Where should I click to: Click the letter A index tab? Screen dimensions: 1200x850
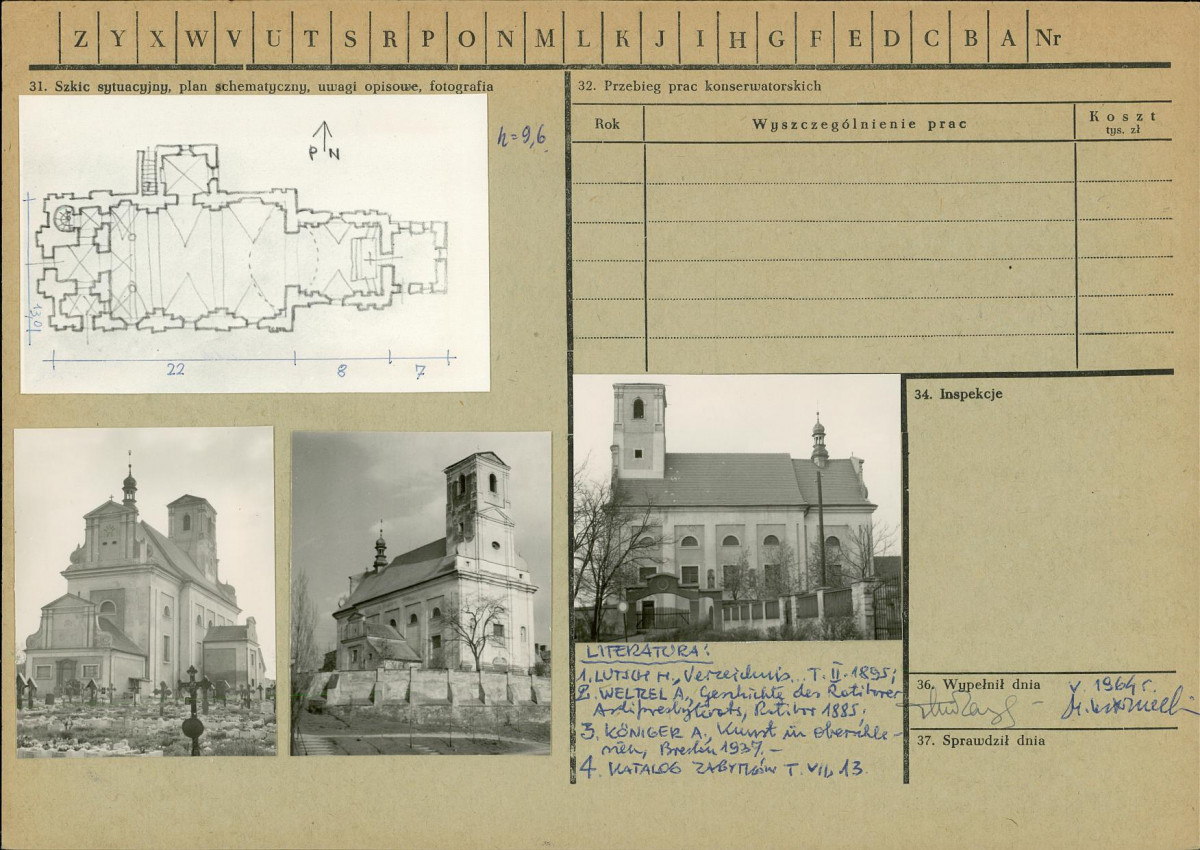1009,39
